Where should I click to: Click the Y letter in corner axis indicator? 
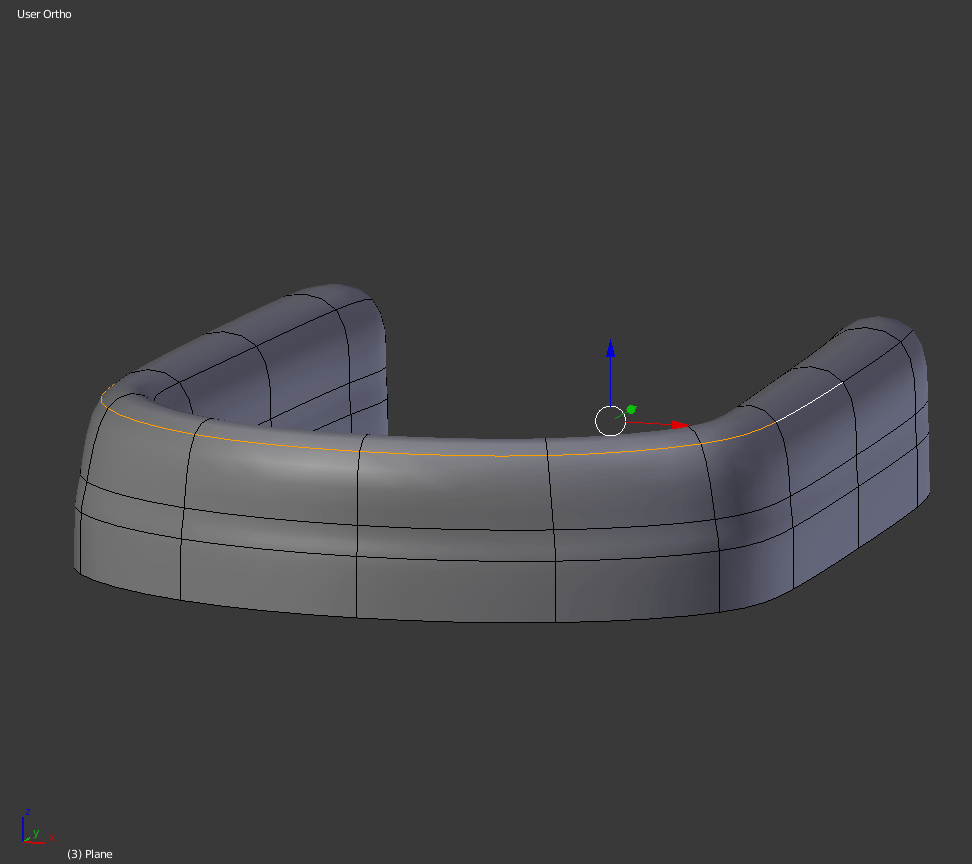click(37, 833)
